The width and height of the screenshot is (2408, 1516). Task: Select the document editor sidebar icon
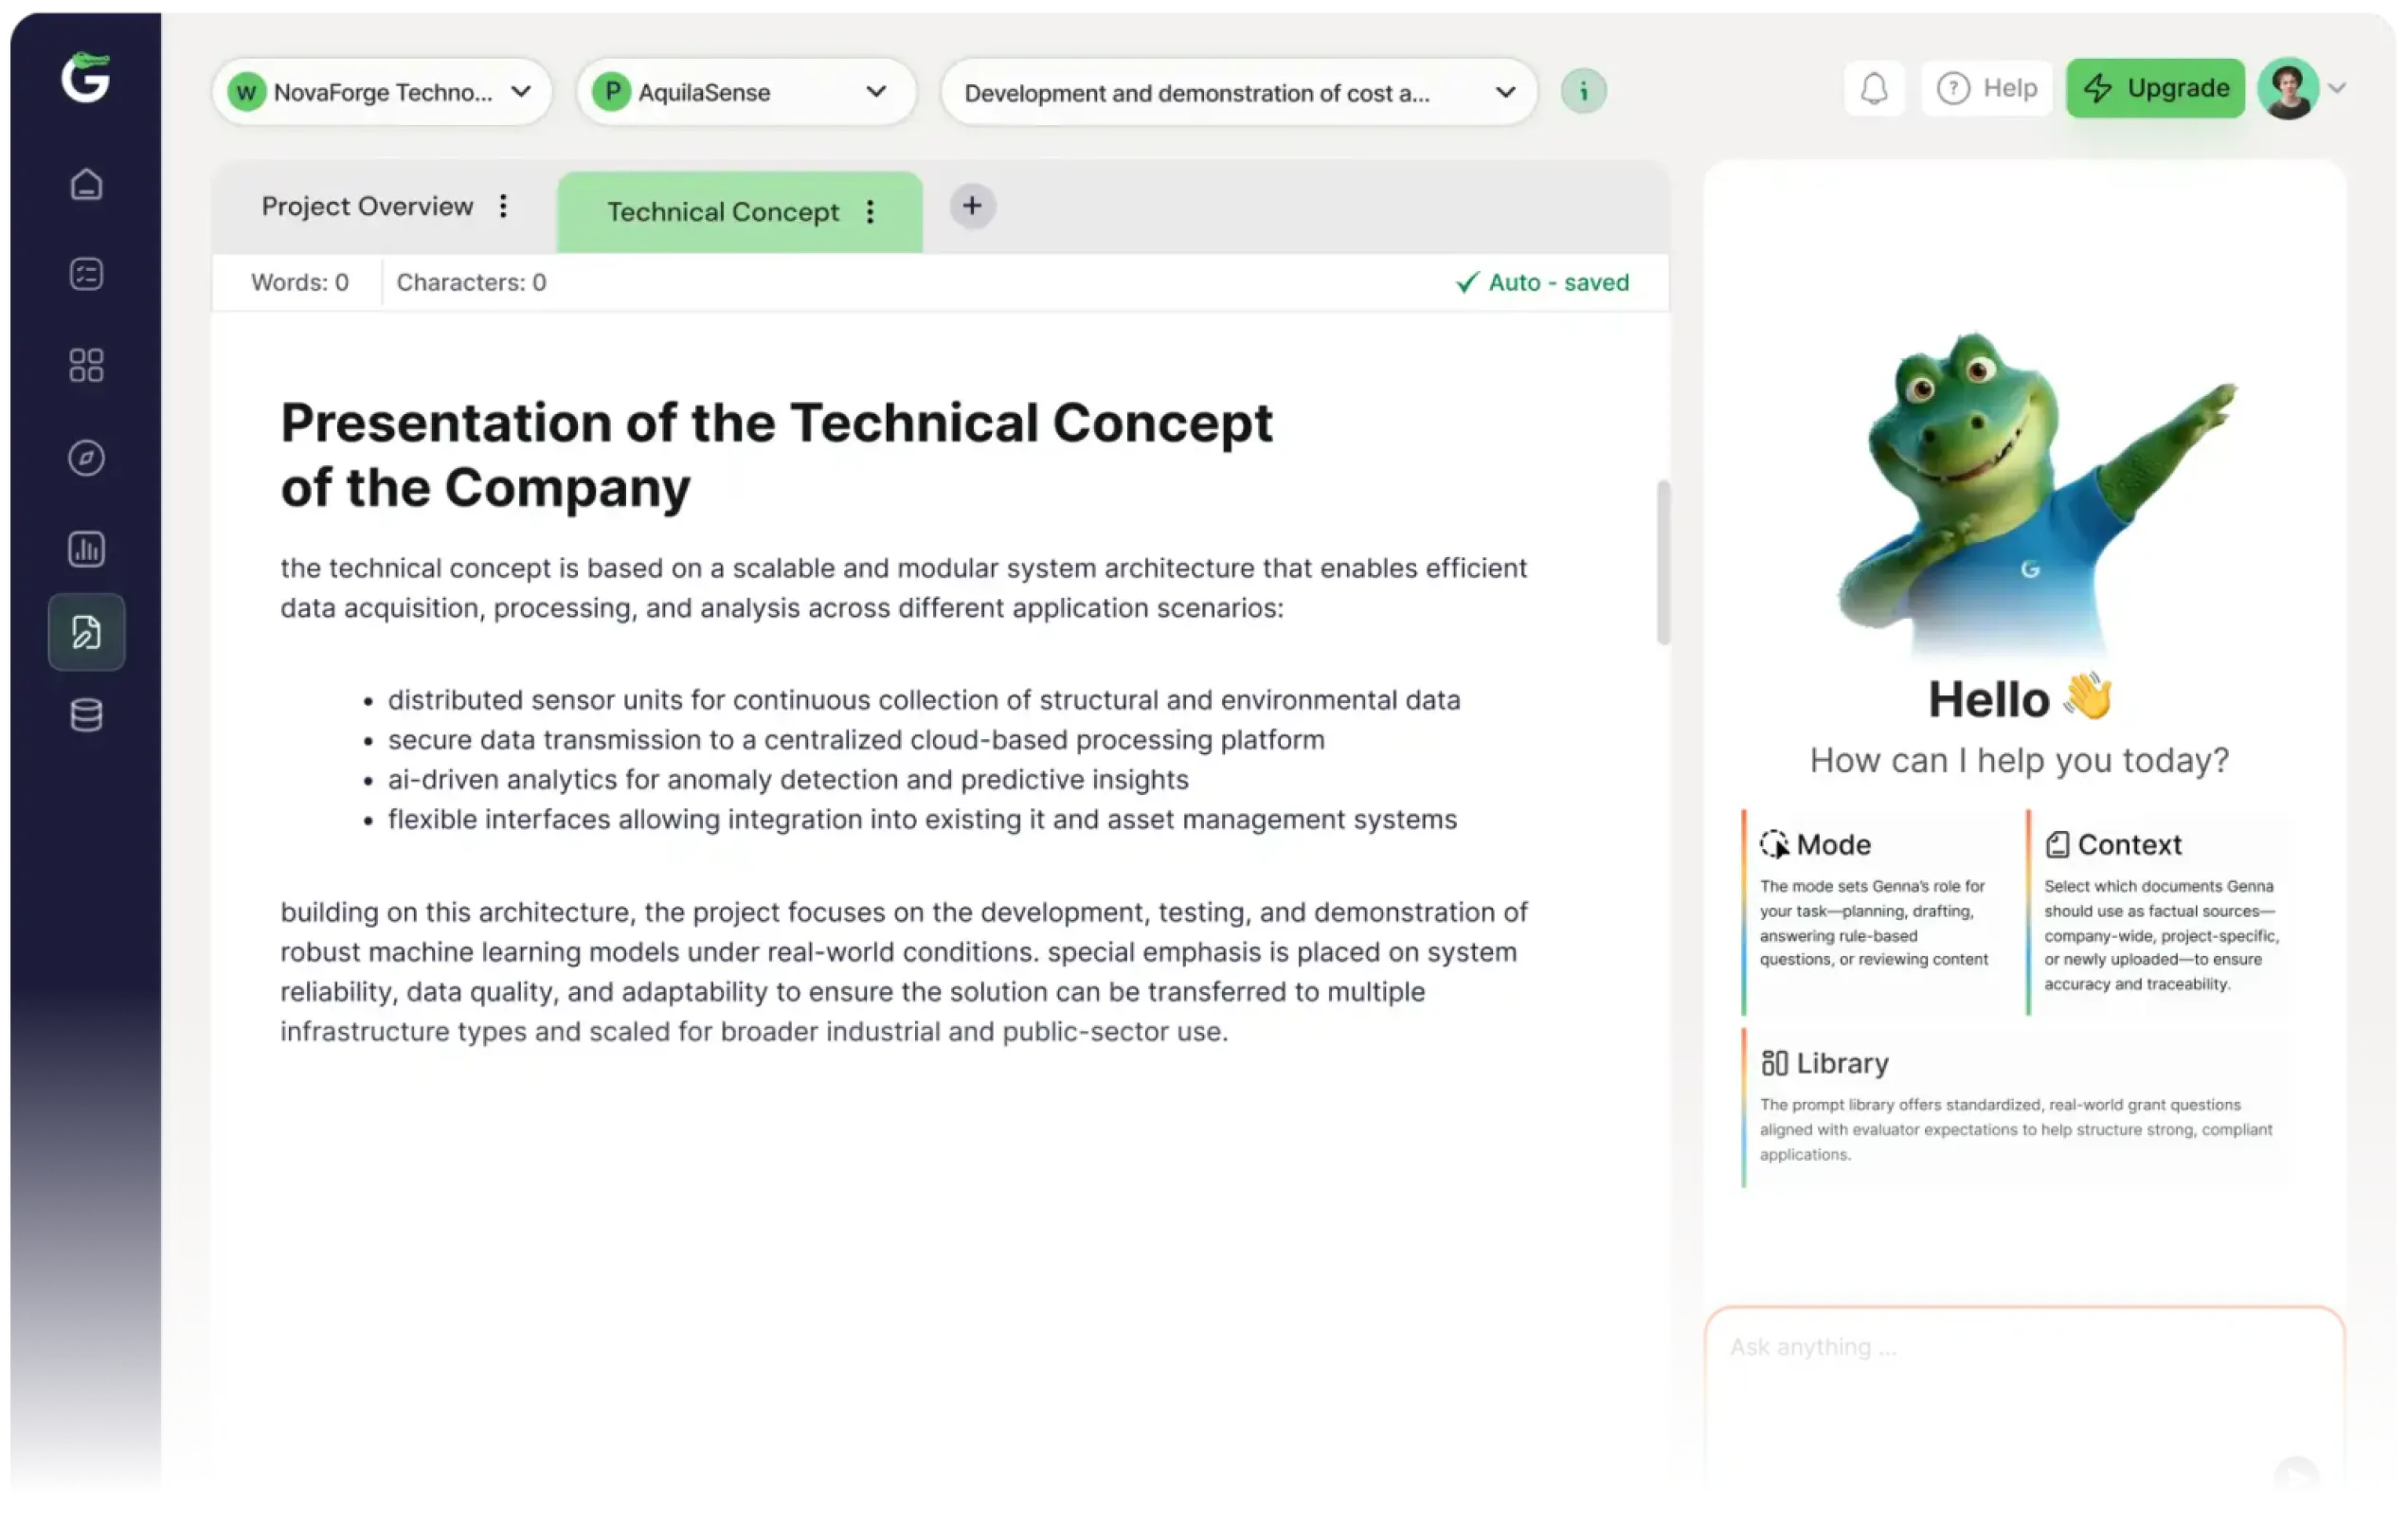[x=86, y=632]
